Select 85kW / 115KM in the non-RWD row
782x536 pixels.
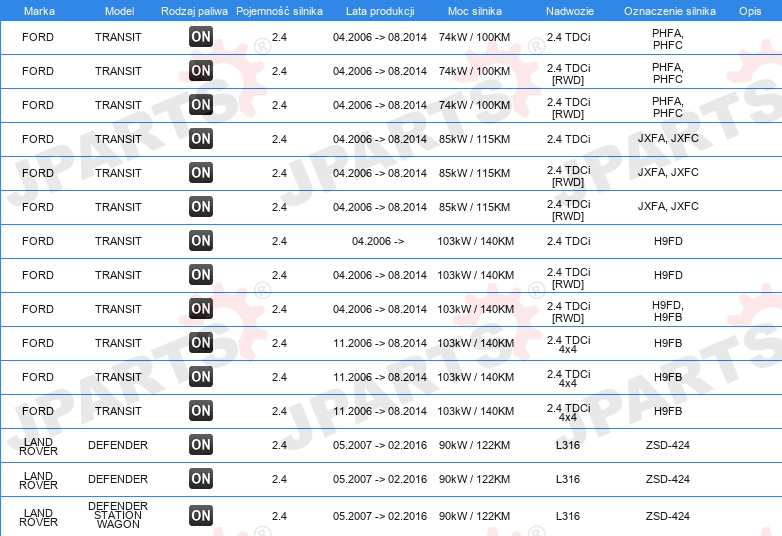(x=474, y=139)
